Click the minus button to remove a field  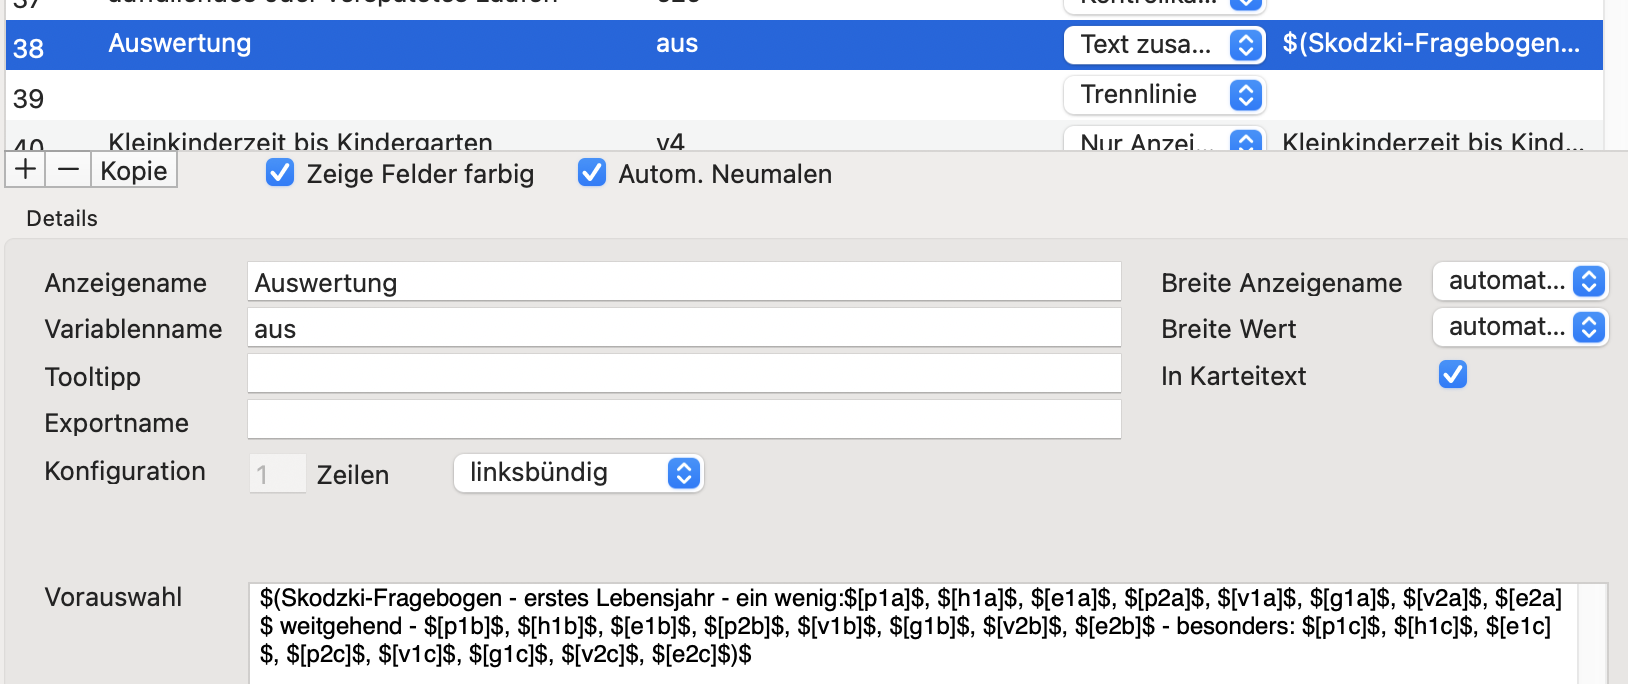coord(69,170)
